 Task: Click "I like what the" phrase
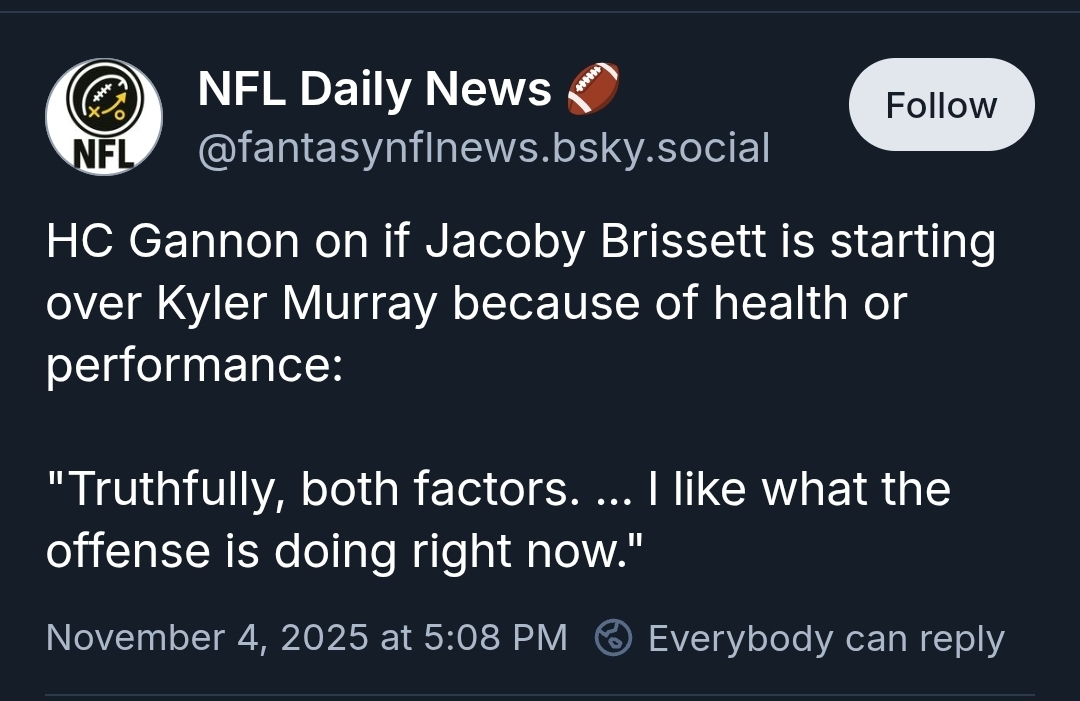[x=799, y=489]
